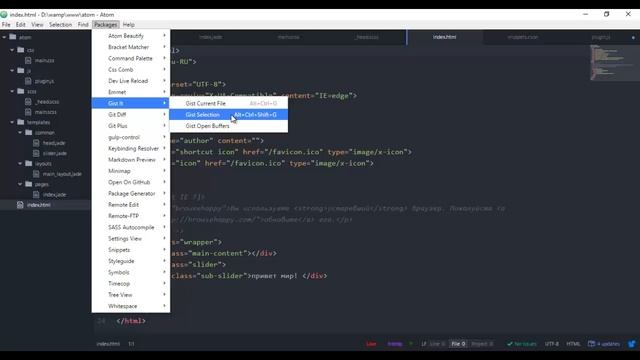Open Keybinding Resolver package entry
Image resolution: width=640 pixels, height=360 pixels.
[x=131, y=149]
